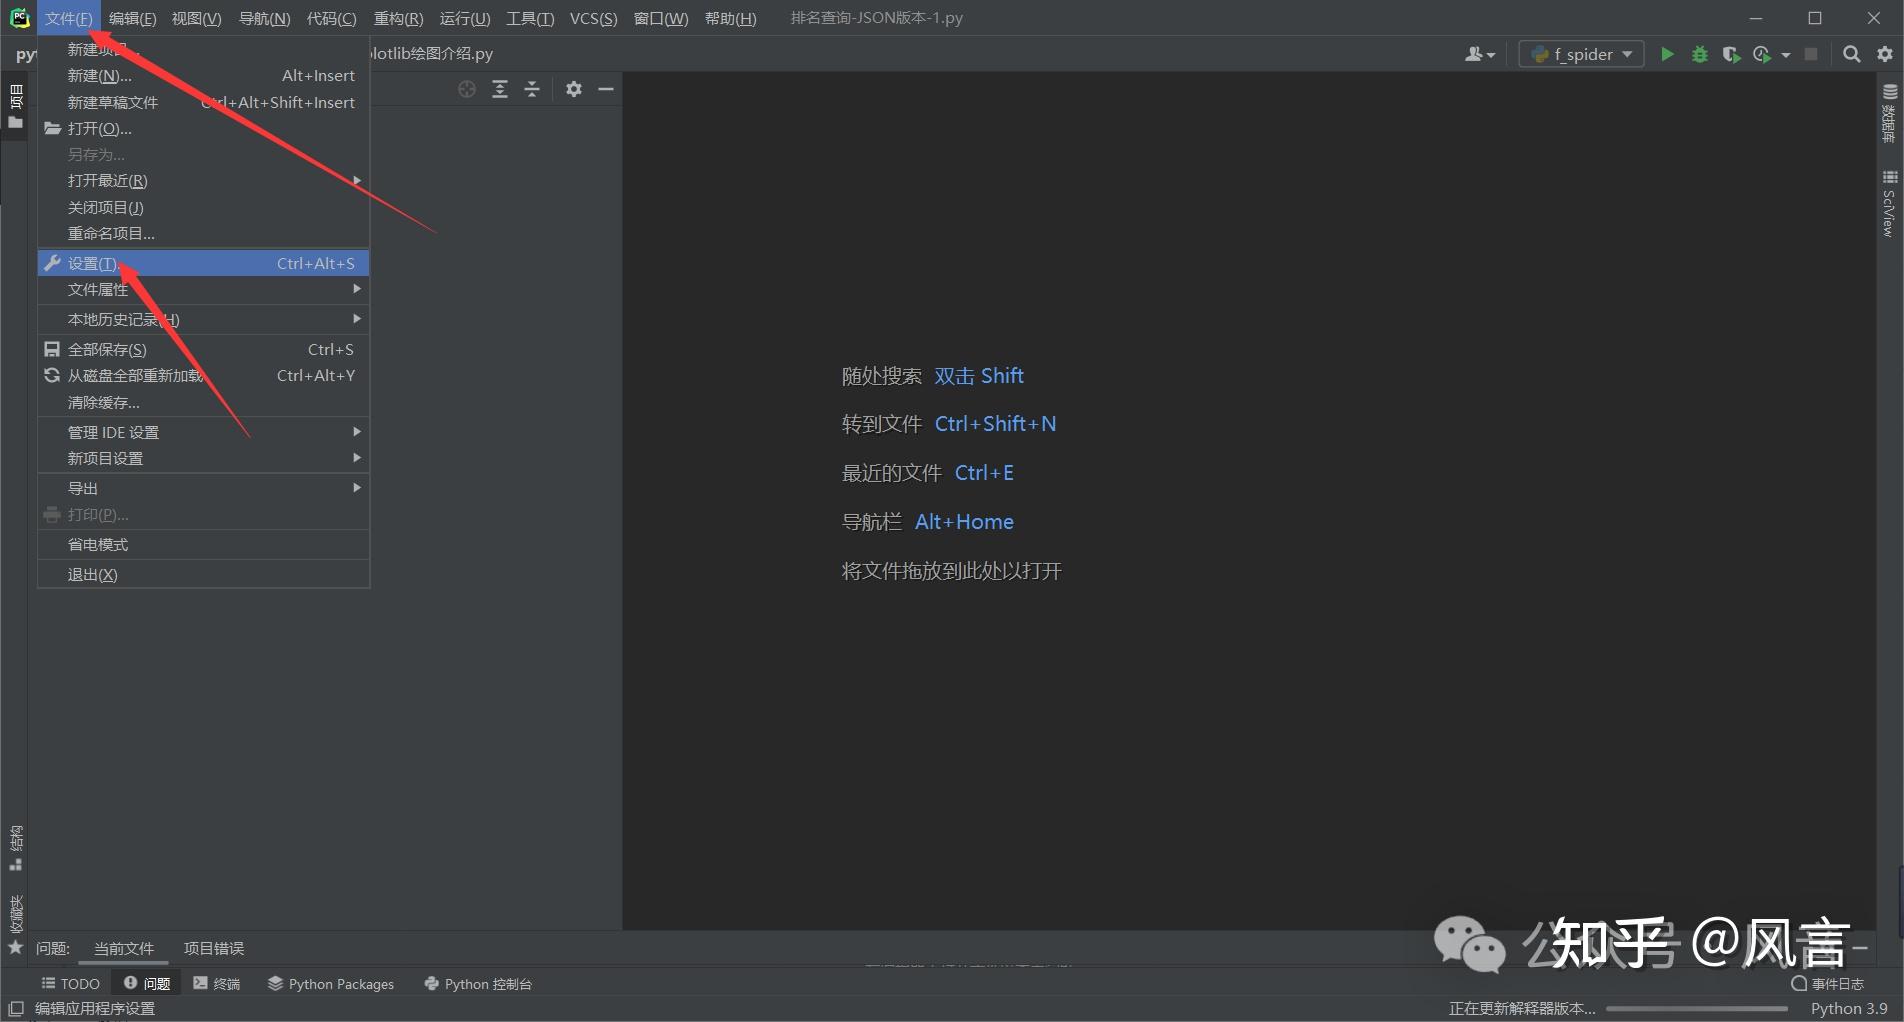1904x1022 pixels.
Task: Toggle 省电模式 power save mode
Action: [204, 544]
